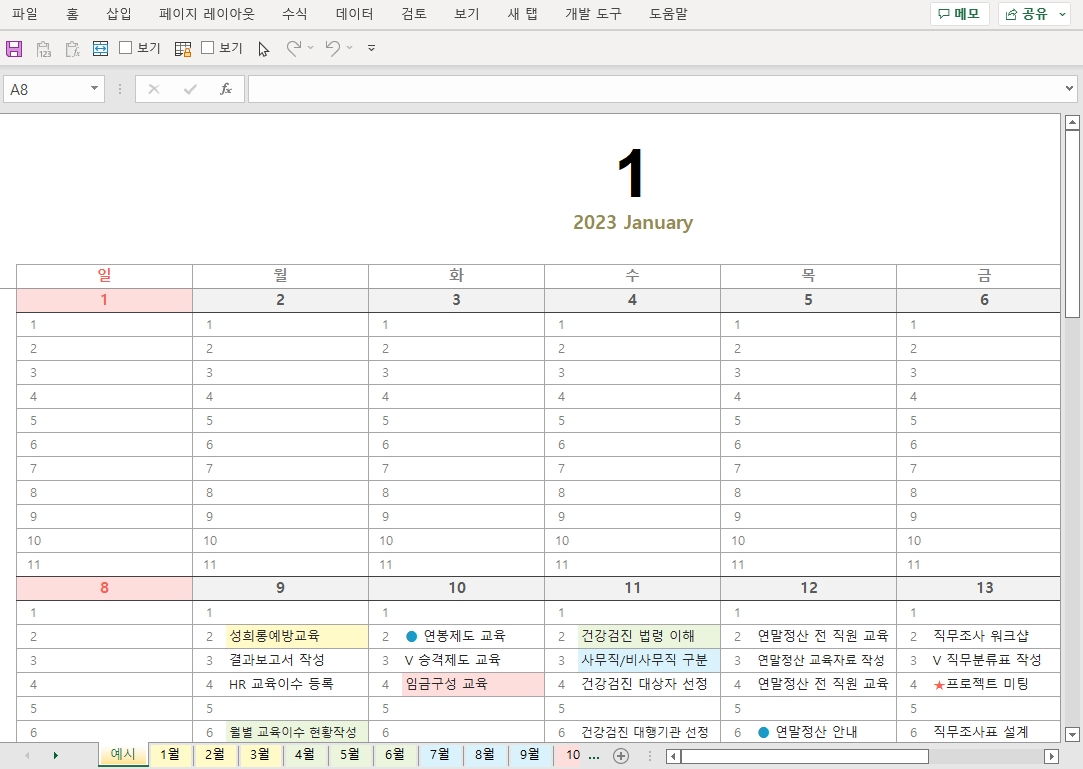
Task: Open the 페이지 레이아웃 ribbon tab
Action: 207,14
